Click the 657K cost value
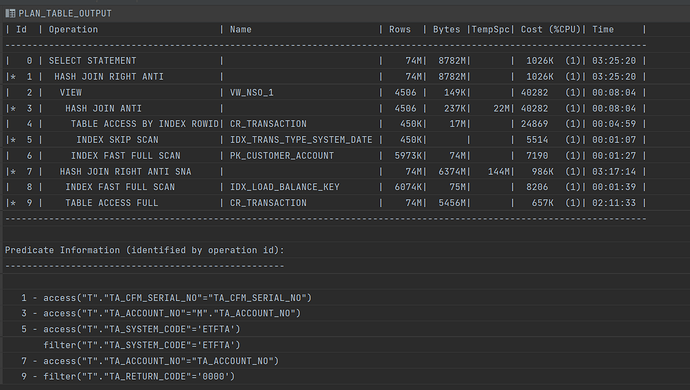This screenshot has width=690, height=390. 543,203
